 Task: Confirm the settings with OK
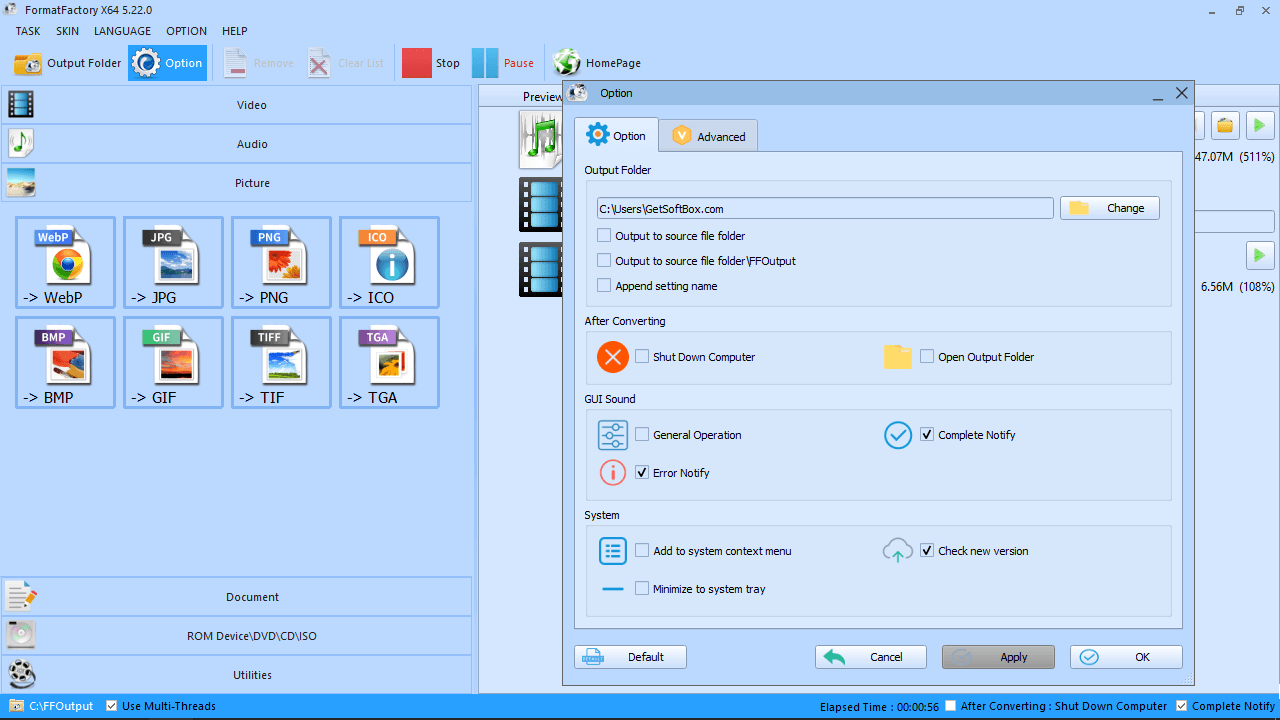tap(1126, 657)
